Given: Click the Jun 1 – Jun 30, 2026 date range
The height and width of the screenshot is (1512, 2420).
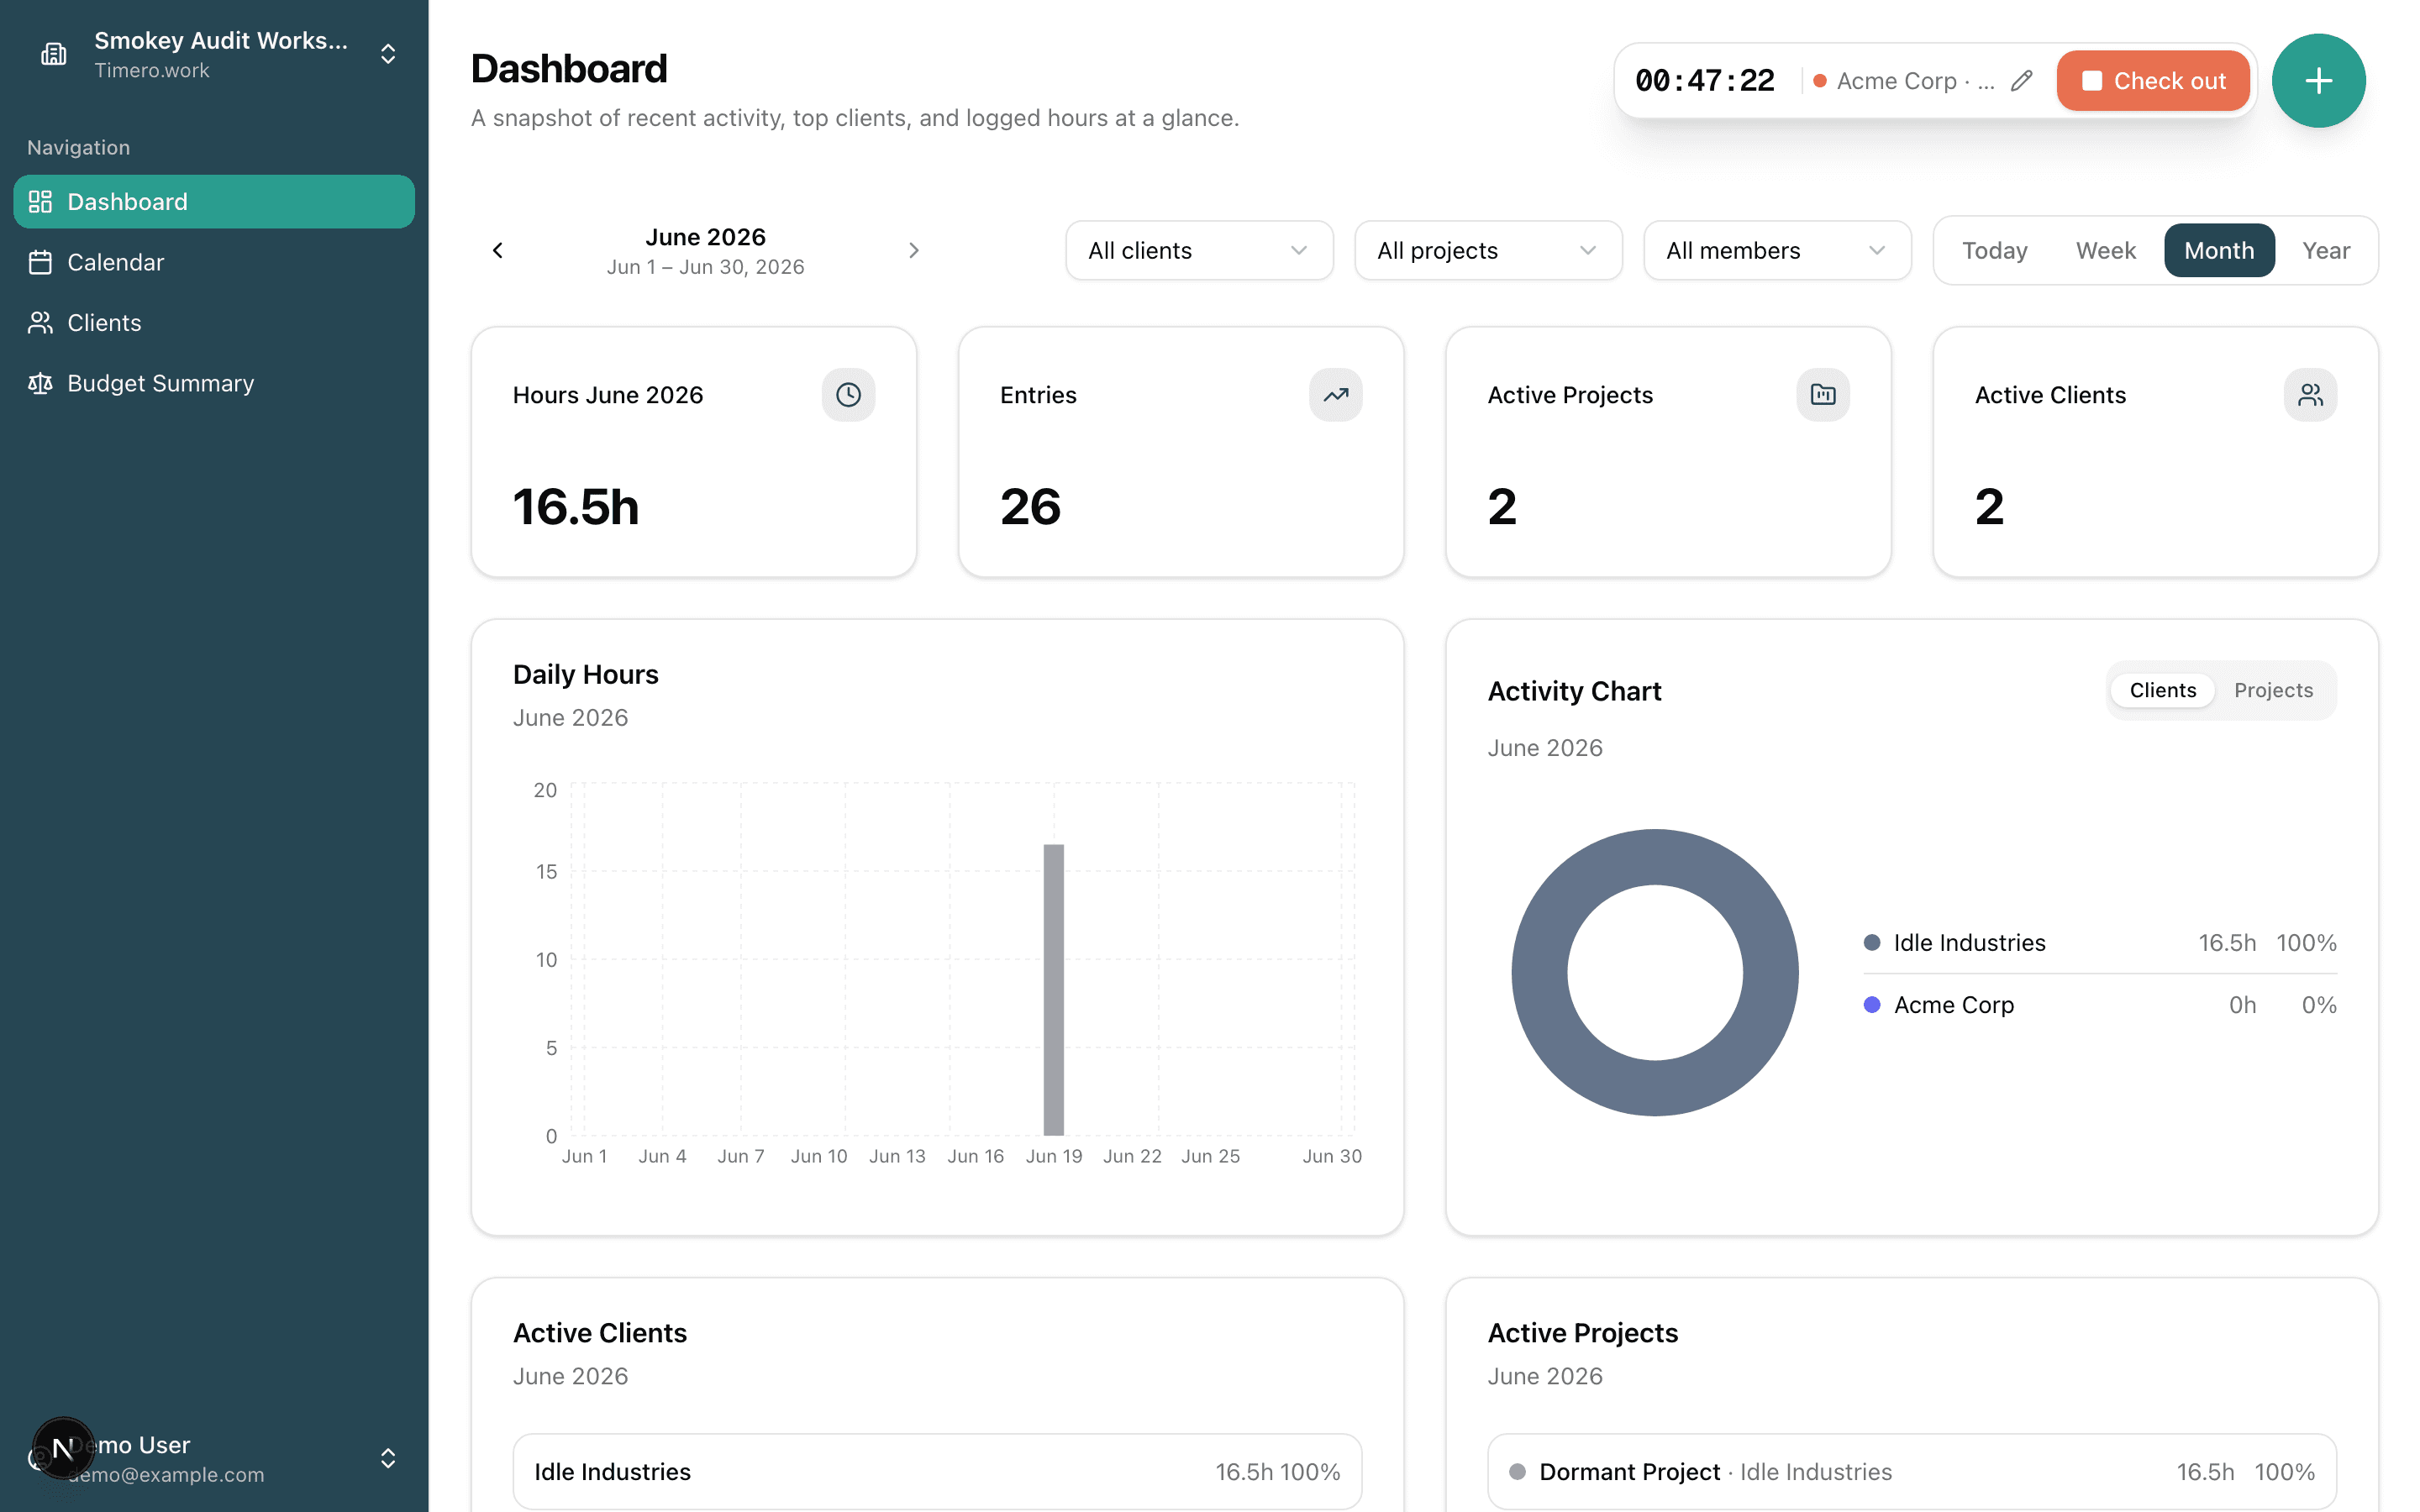Looking at the screenshot, I should 706,267.
